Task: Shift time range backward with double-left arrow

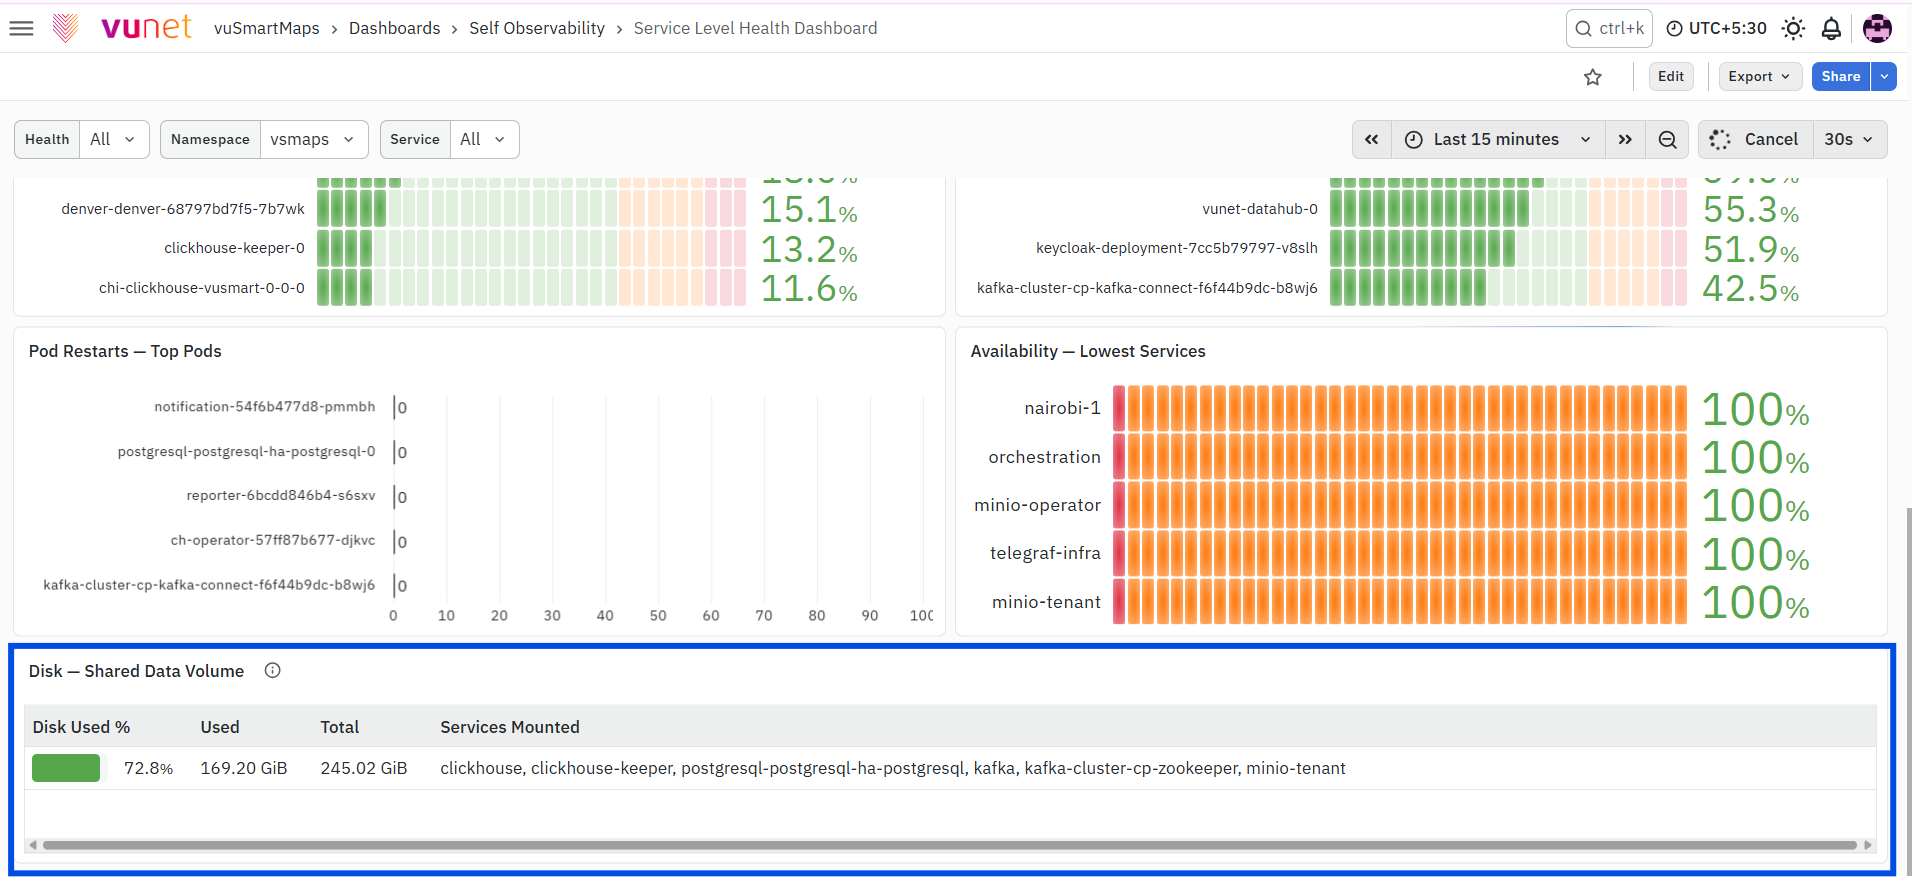Action: [1372, 139]
